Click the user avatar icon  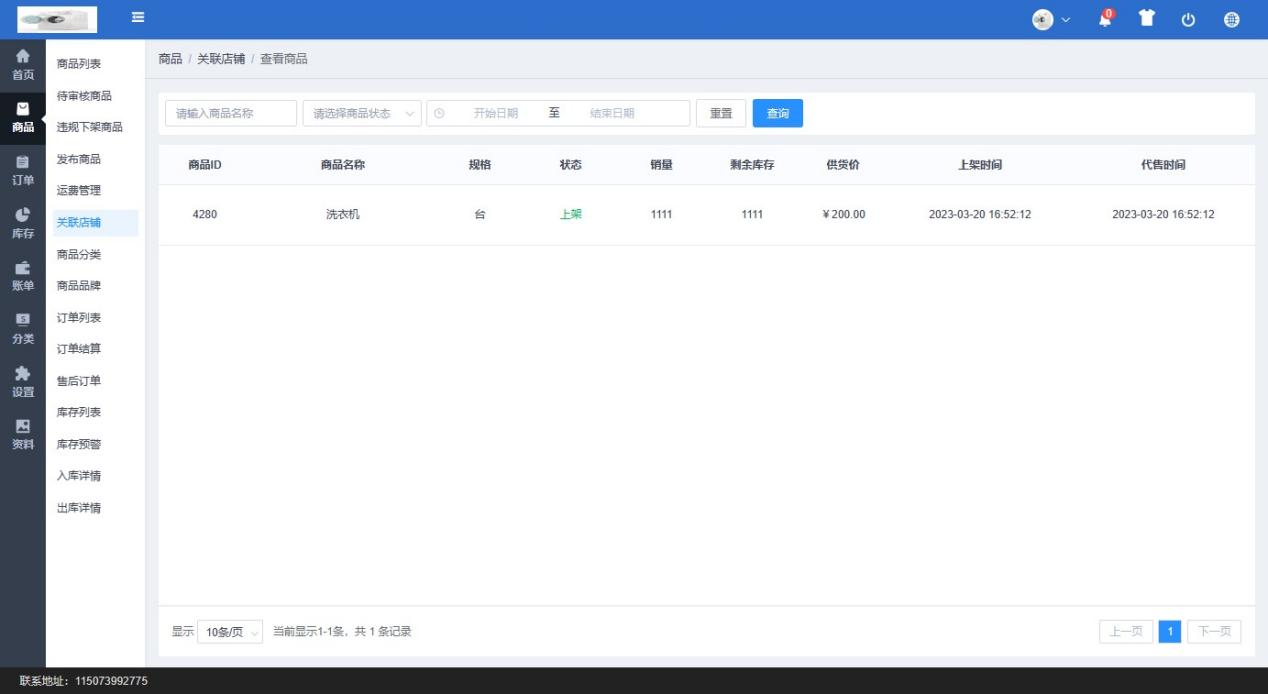1043,20
